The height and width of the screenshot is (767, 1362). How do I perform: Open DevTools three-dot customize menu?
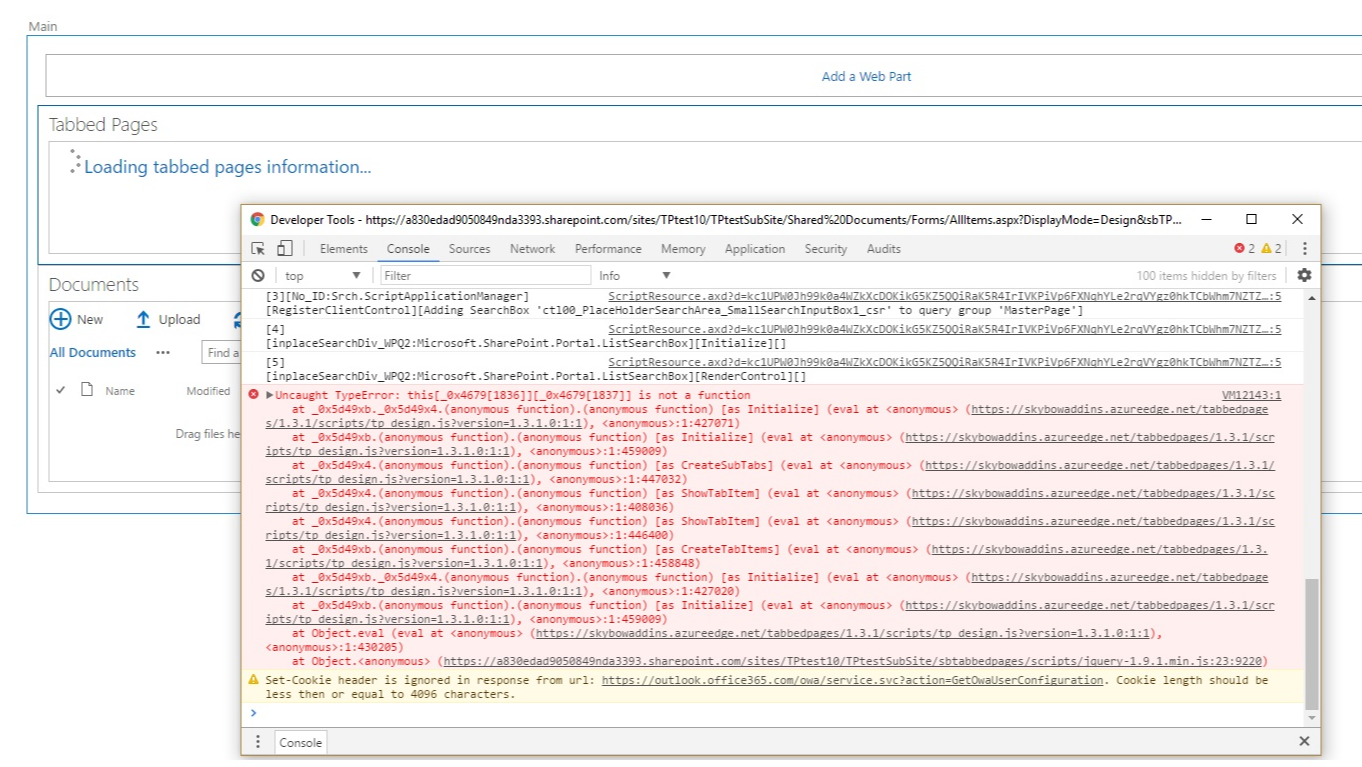[x=1304, y=249]
